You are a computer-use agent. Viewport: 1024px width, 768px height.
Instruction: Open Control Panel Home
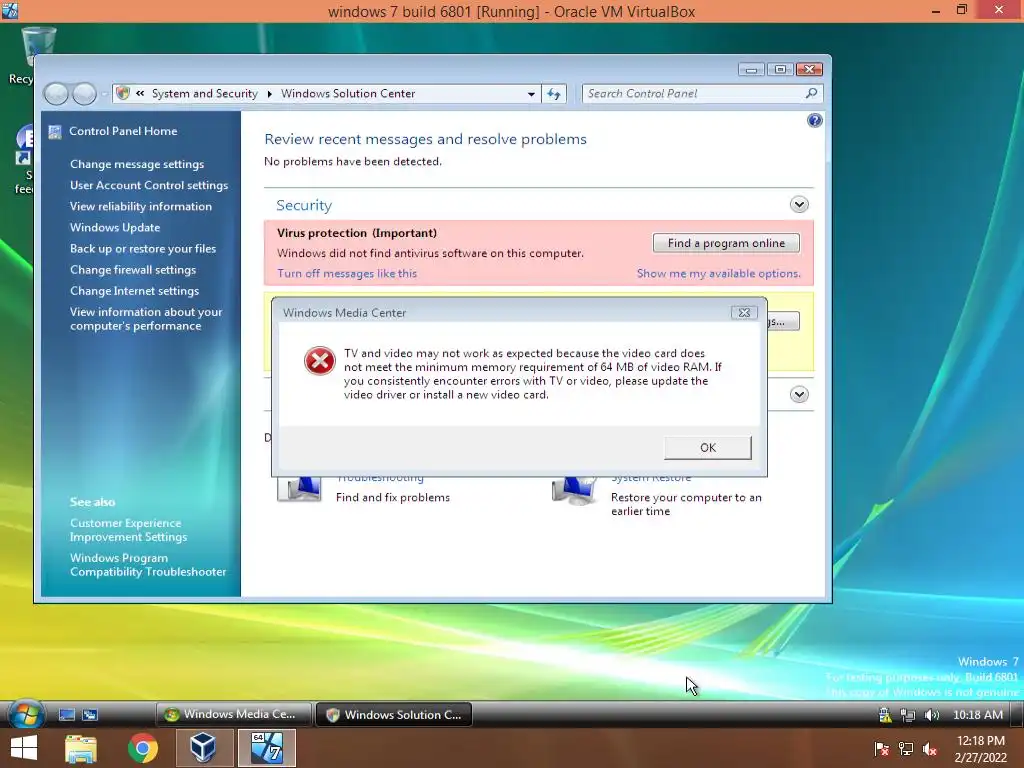pyautogui.click(x=123, y=131)
